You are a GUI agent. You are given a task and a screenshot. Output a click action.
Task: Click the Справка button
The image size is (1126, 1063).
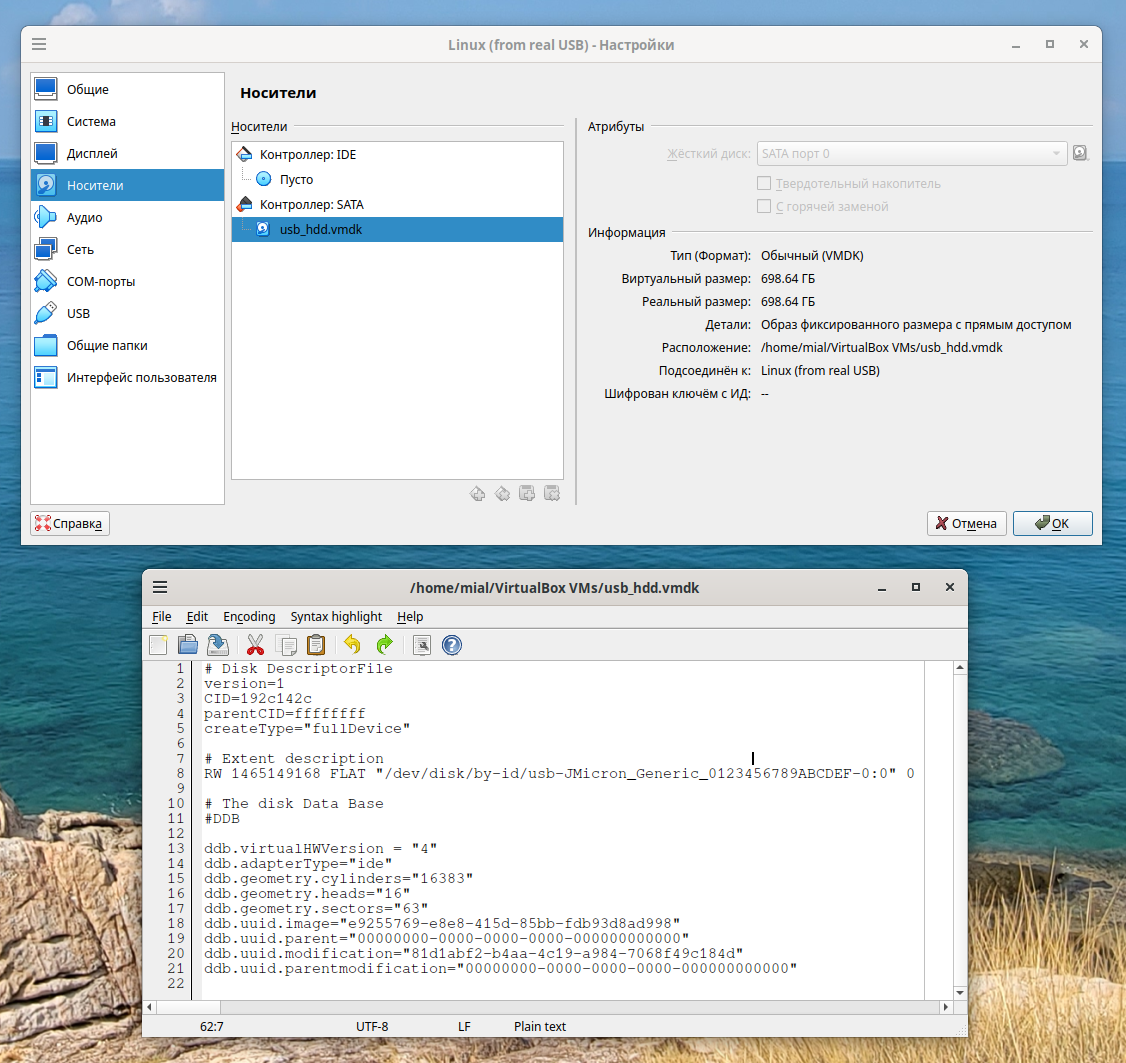69,523
